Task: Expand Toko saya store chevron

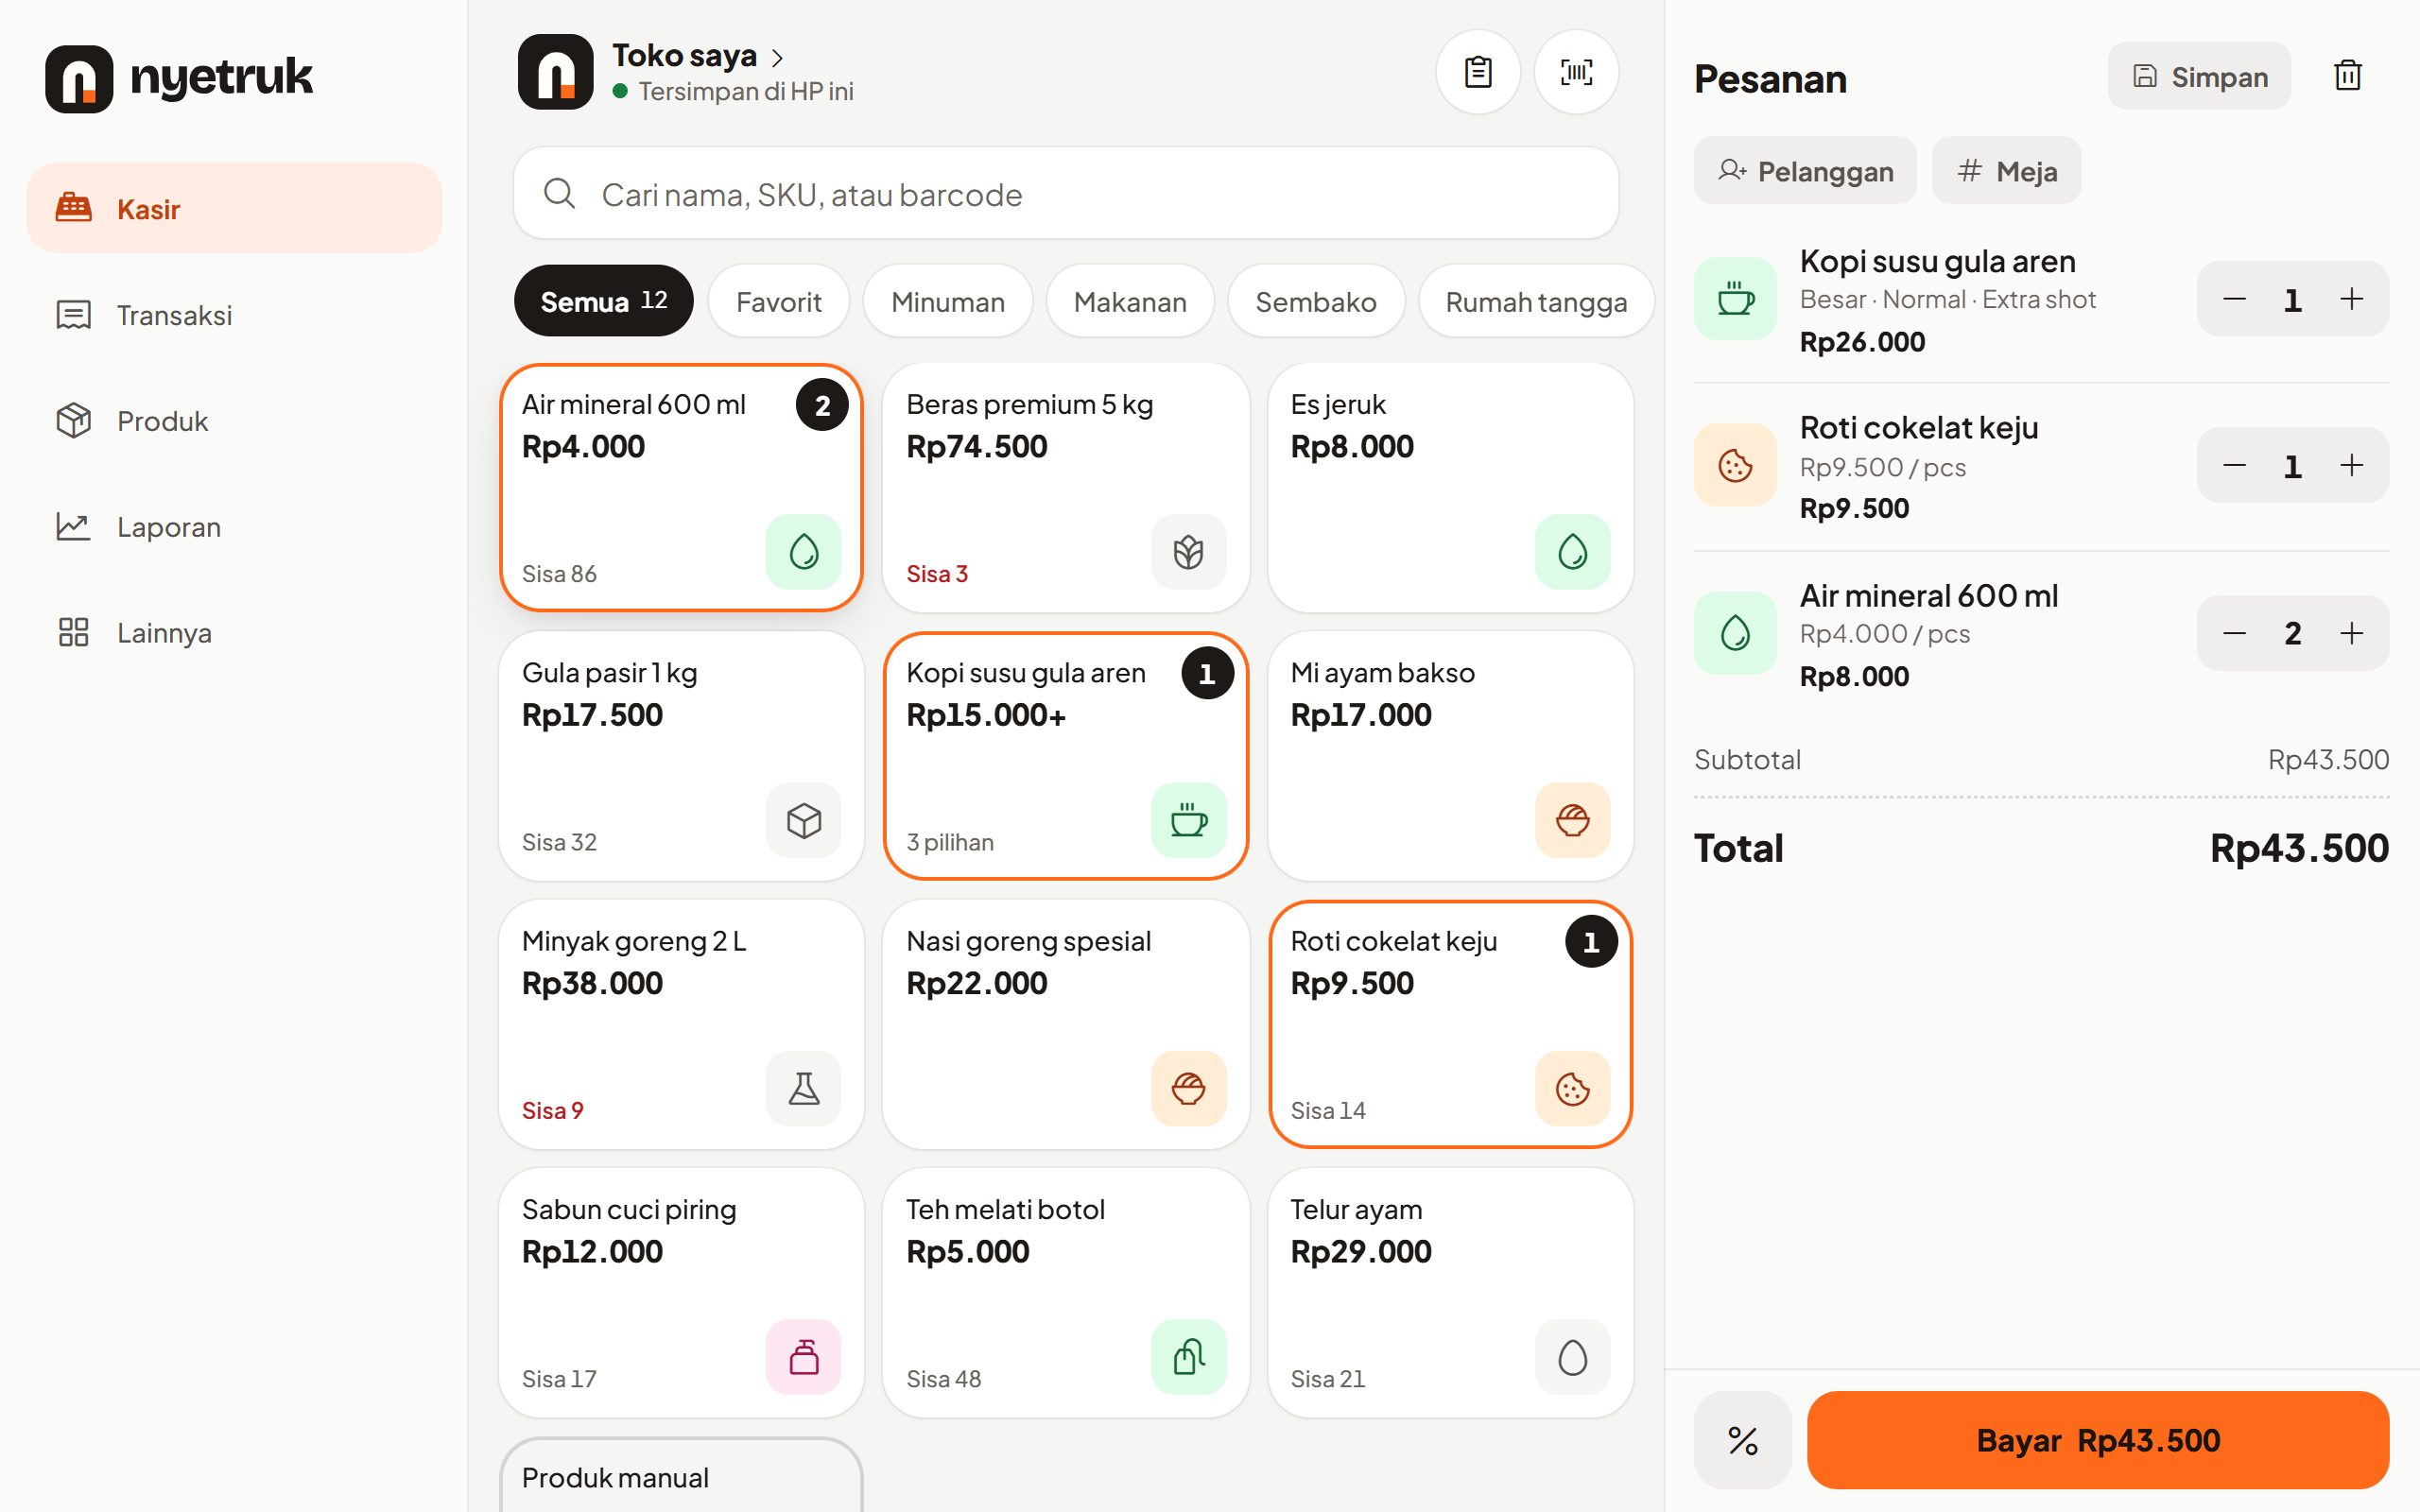Action: (x=777, y=58)
